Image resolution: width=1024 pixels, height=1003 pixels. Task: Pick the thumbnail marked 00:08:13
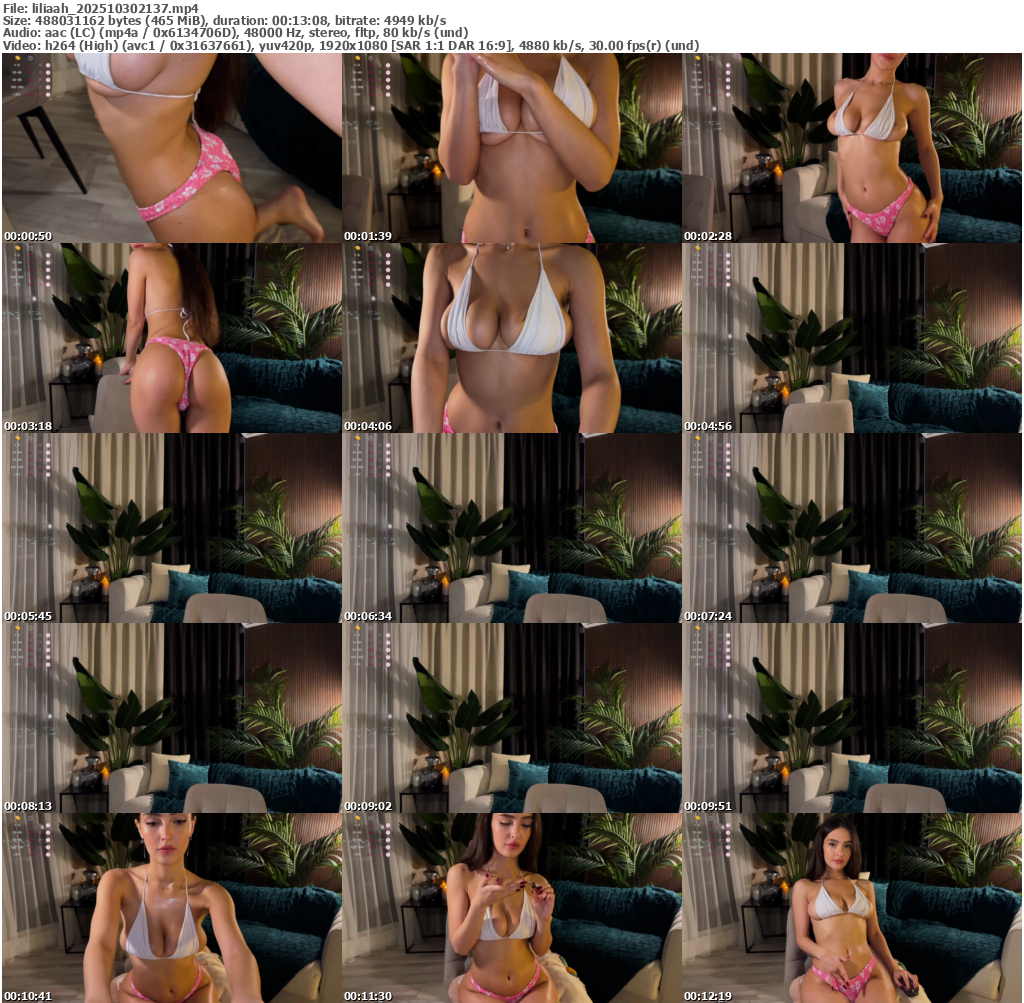tap(172, 718)
